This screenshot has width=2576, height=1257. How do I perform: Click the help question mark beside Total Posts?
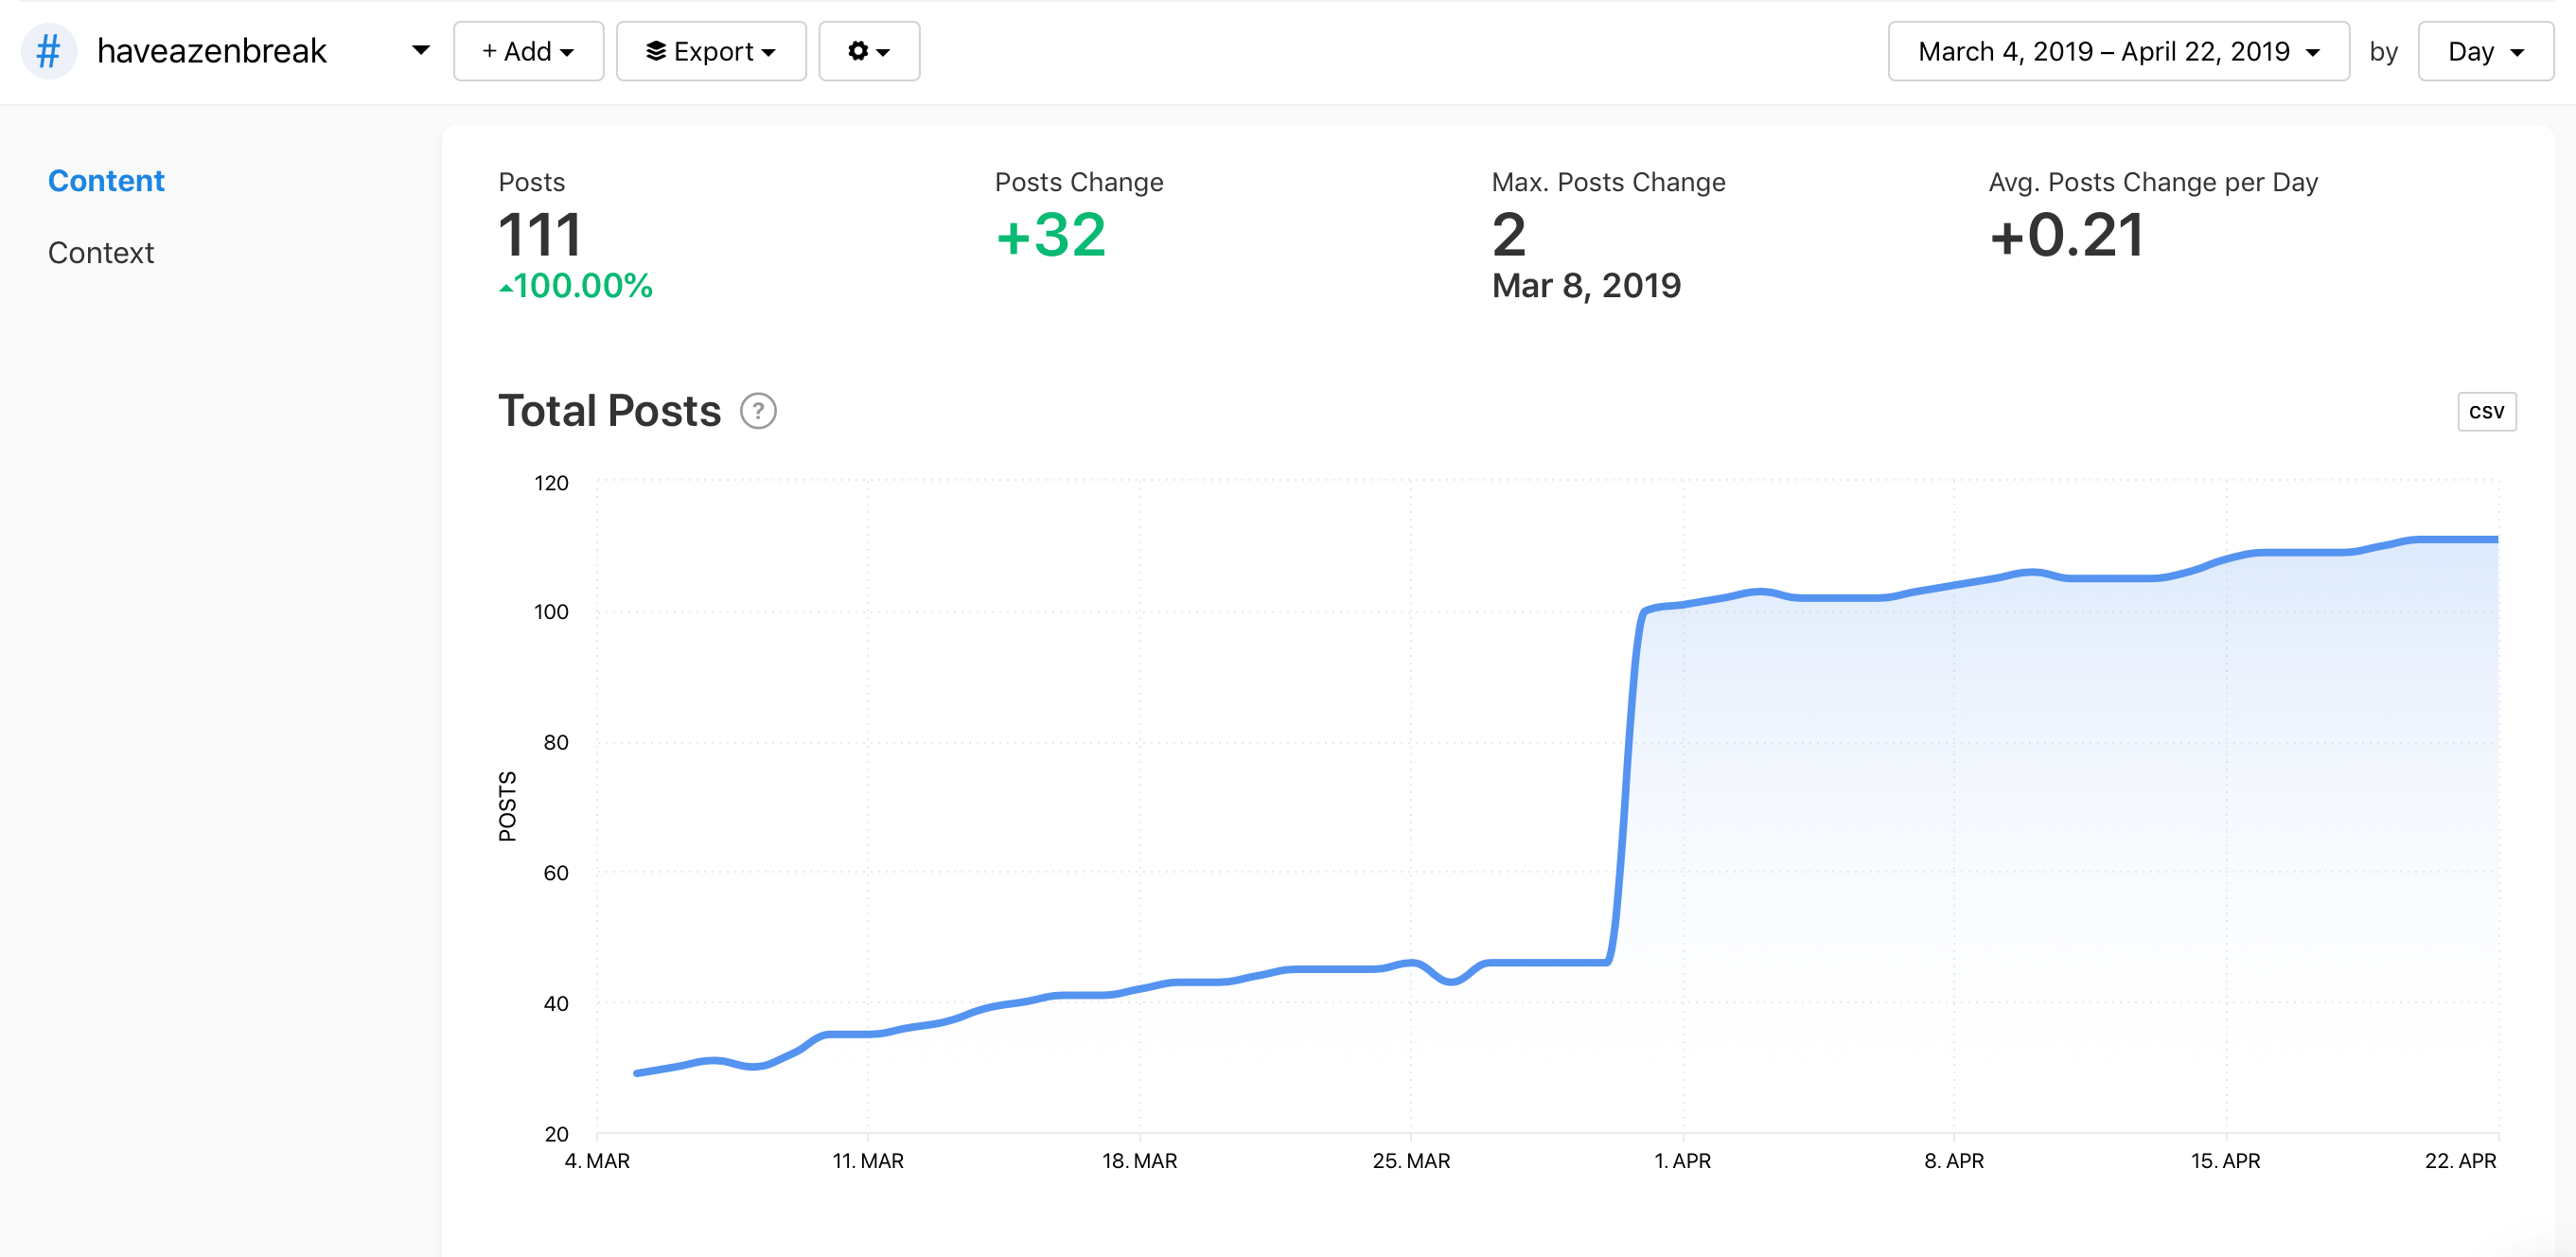(x=758, y=411)
